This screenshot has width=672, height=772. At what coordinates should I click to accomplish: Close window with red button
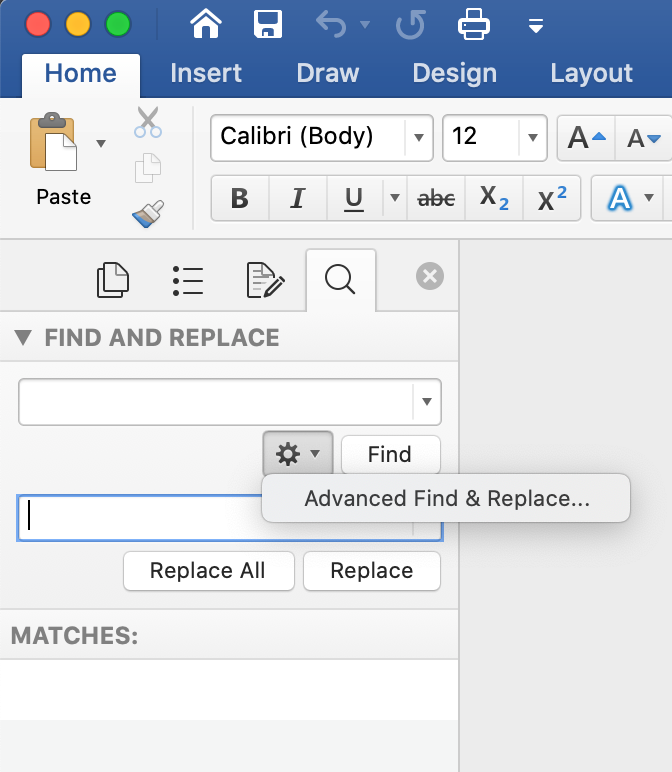(38, 25)
